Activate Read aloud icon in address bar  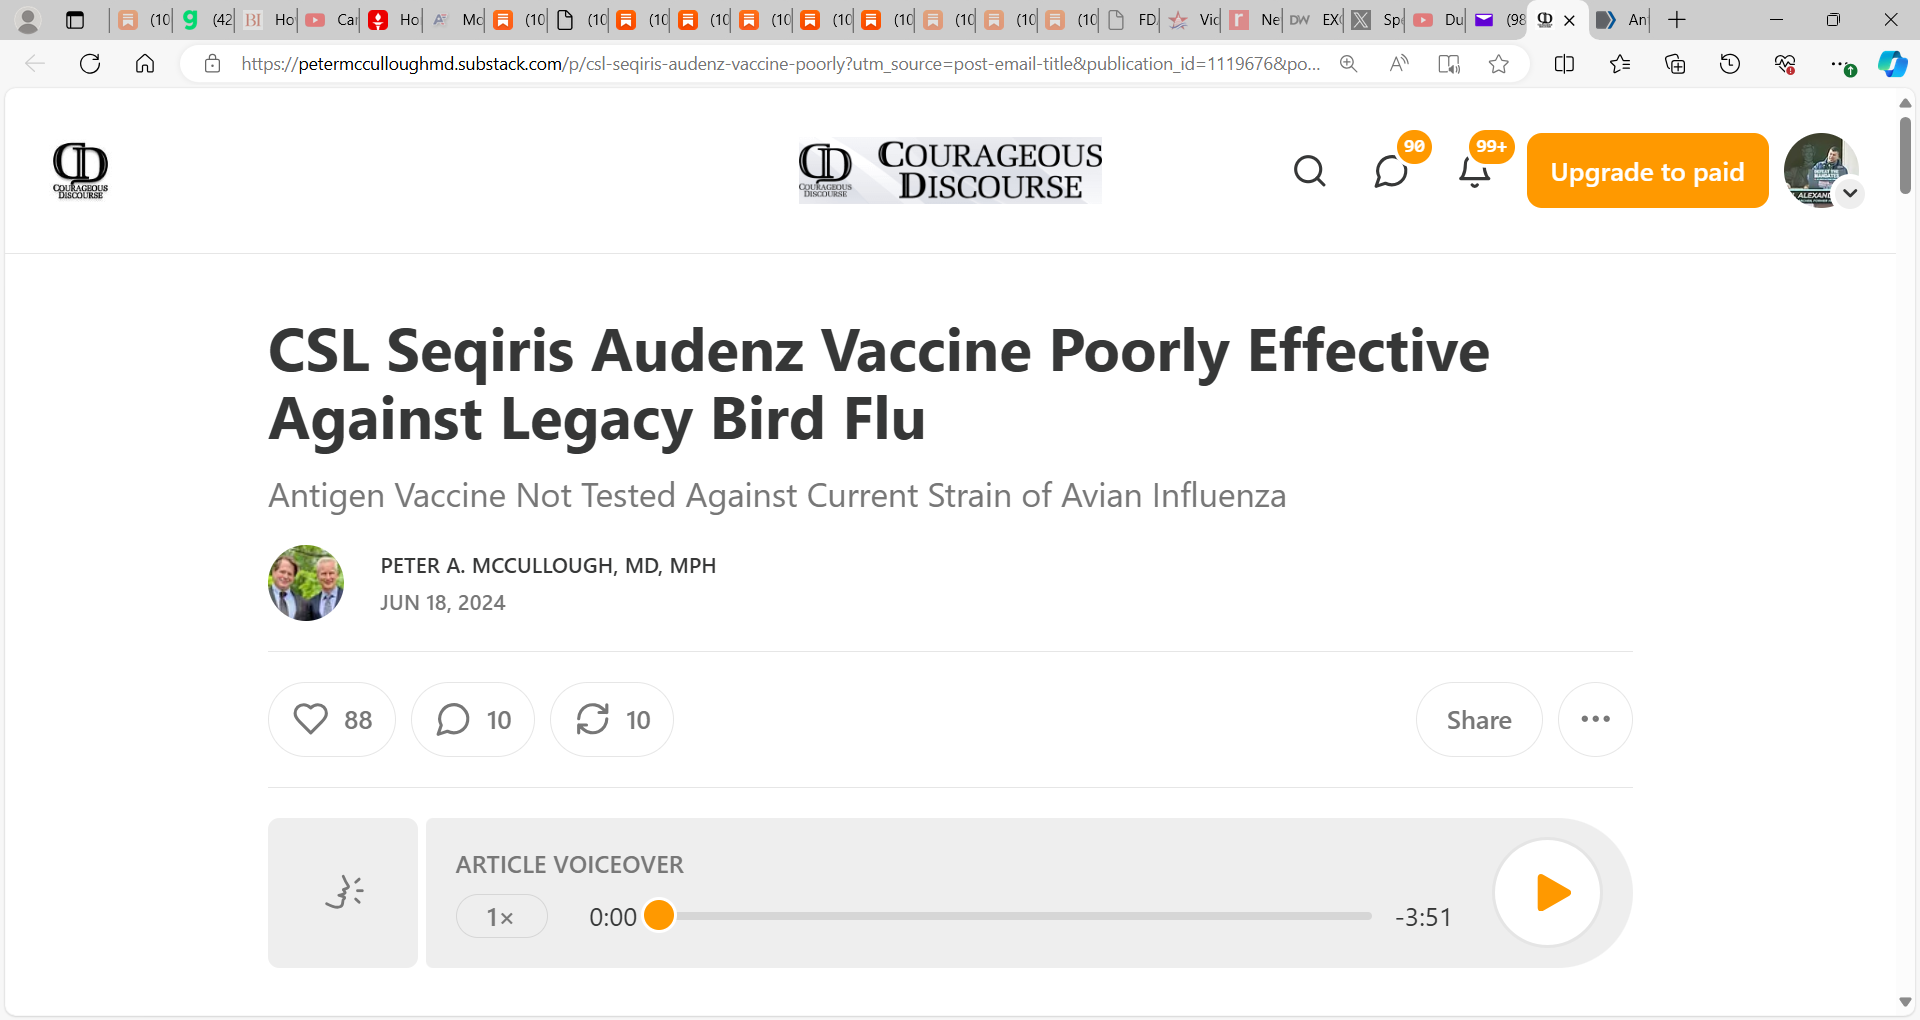point(1399,64)
